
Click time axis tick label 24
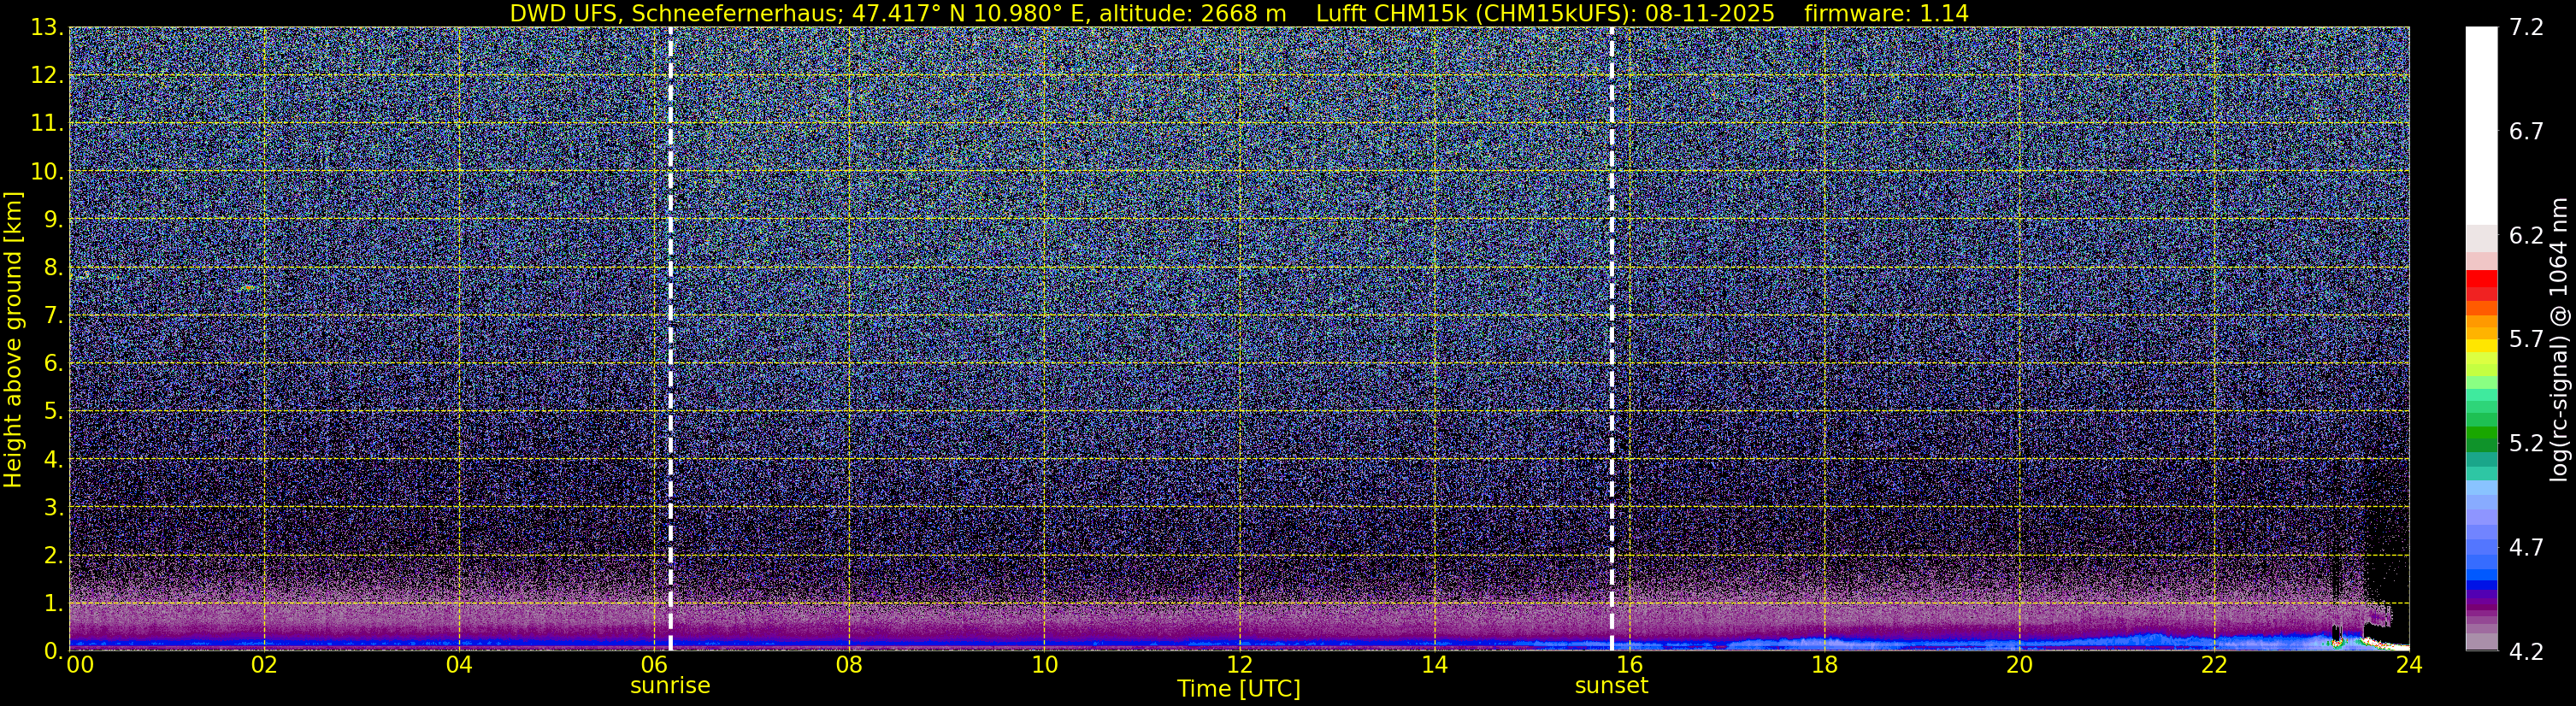(2409, 665)
